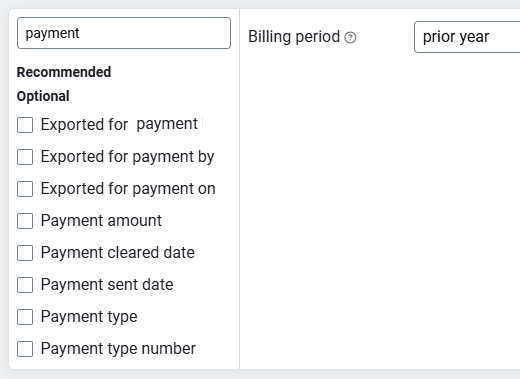Enable the Exported for payment by checkbox
The image size is (520, 379).
click(25, 157)
